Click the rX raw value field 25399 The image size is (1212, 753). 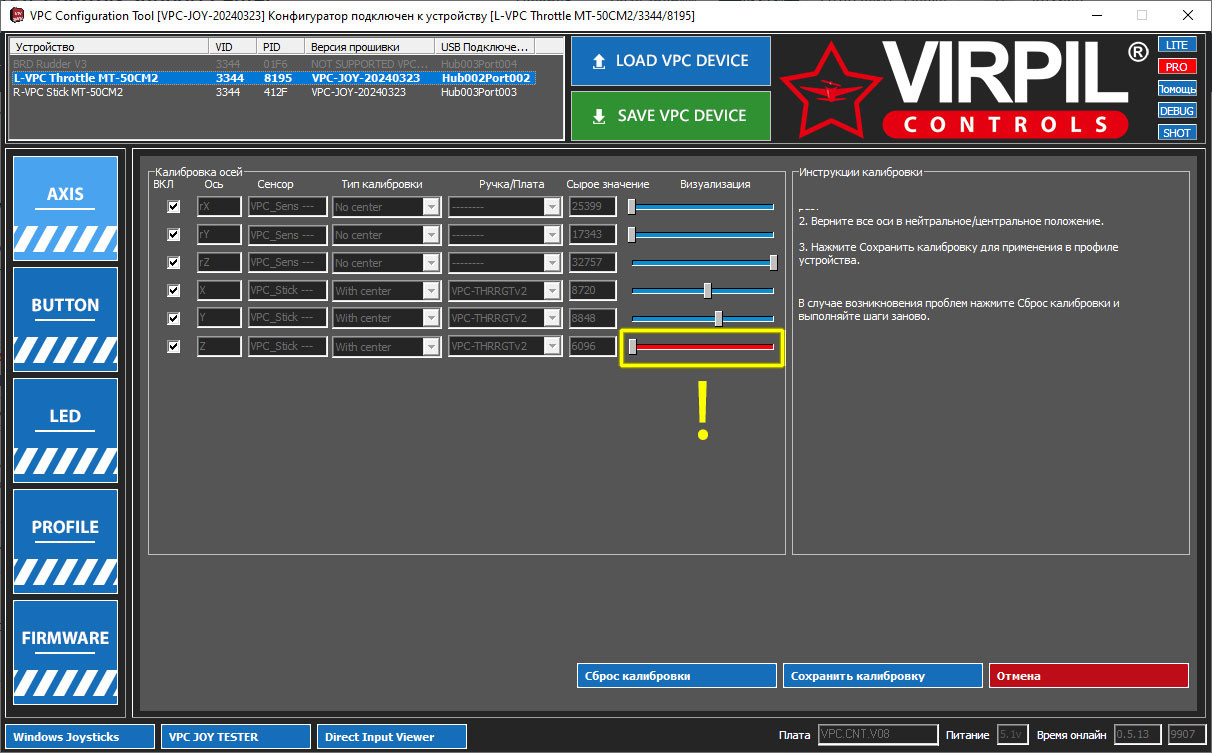pyautogui.click(x=592, y=207)
